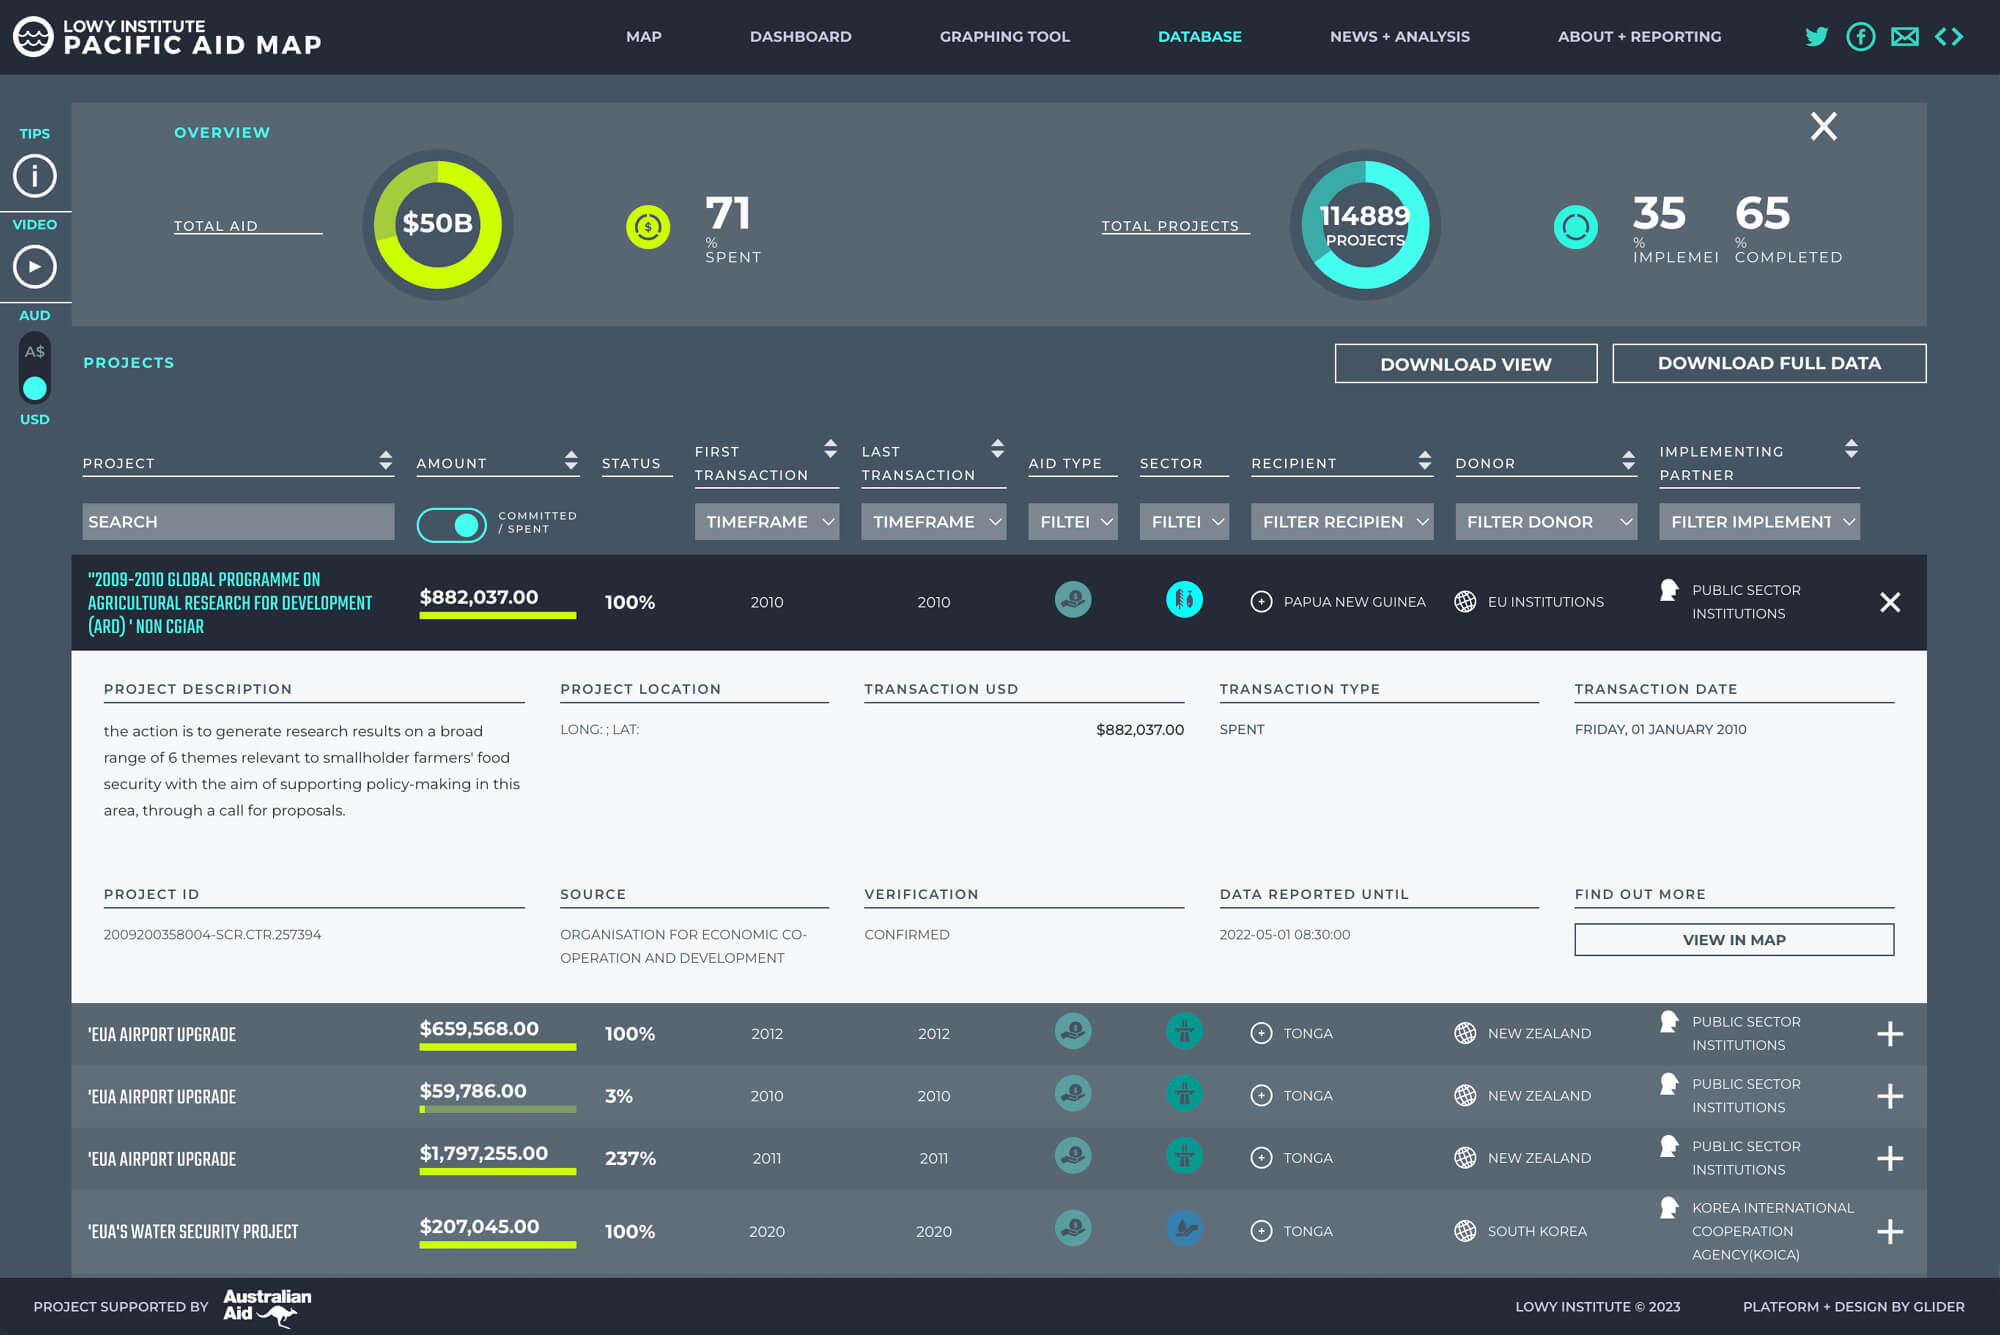Open the Tips info icon
This screenshot has height=1335, width=2000.
pyautogui.click(x=35, y=176)
